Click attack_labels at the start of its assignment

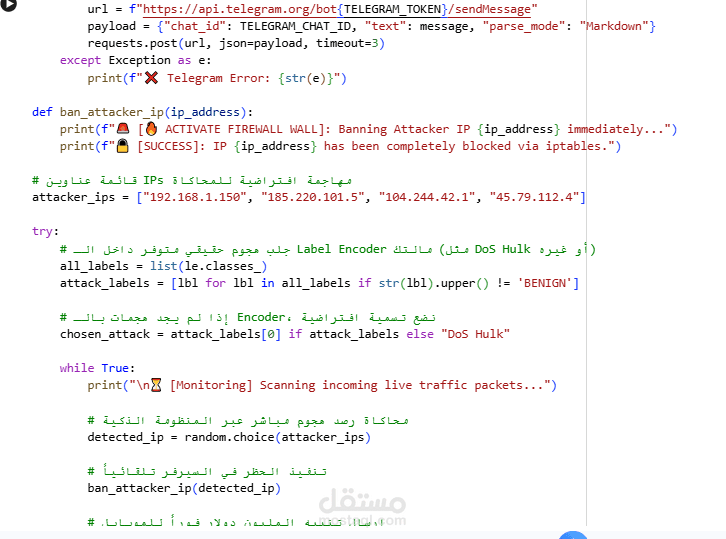click(x=105, y=283)
